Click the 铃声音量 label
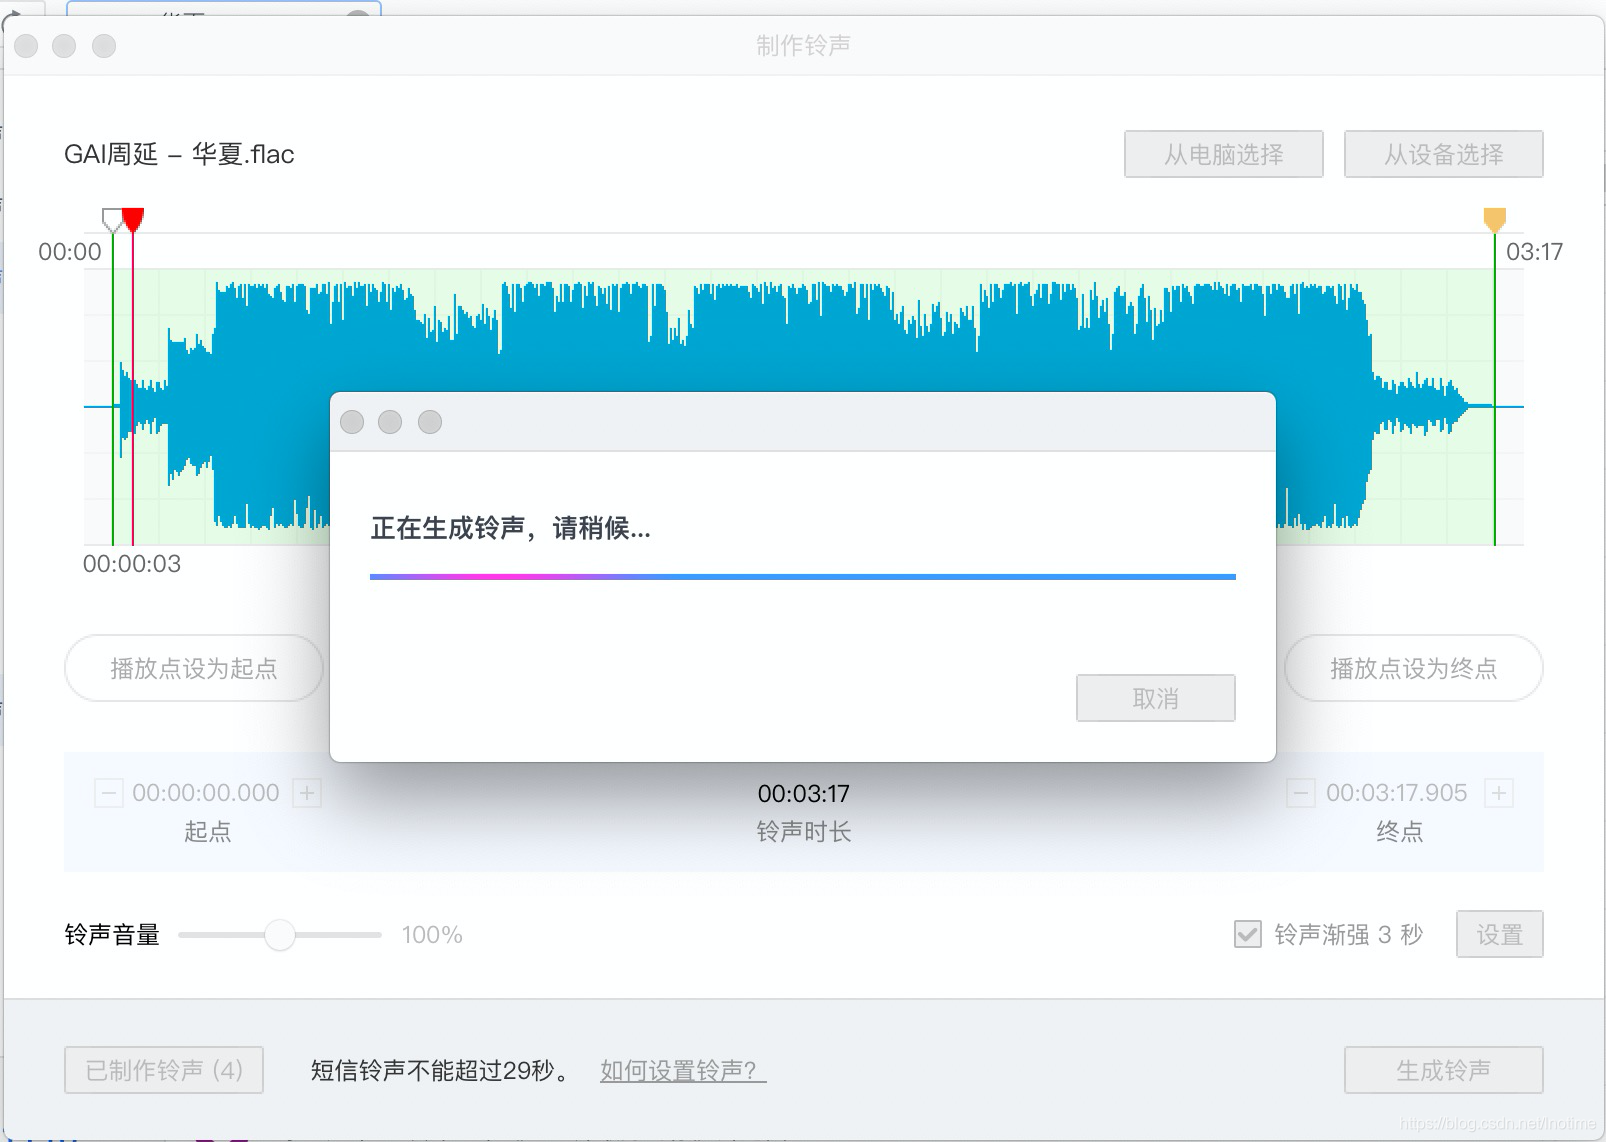Image resolution: width=1606 pixels, height=1142 pixels. (112, 935)
